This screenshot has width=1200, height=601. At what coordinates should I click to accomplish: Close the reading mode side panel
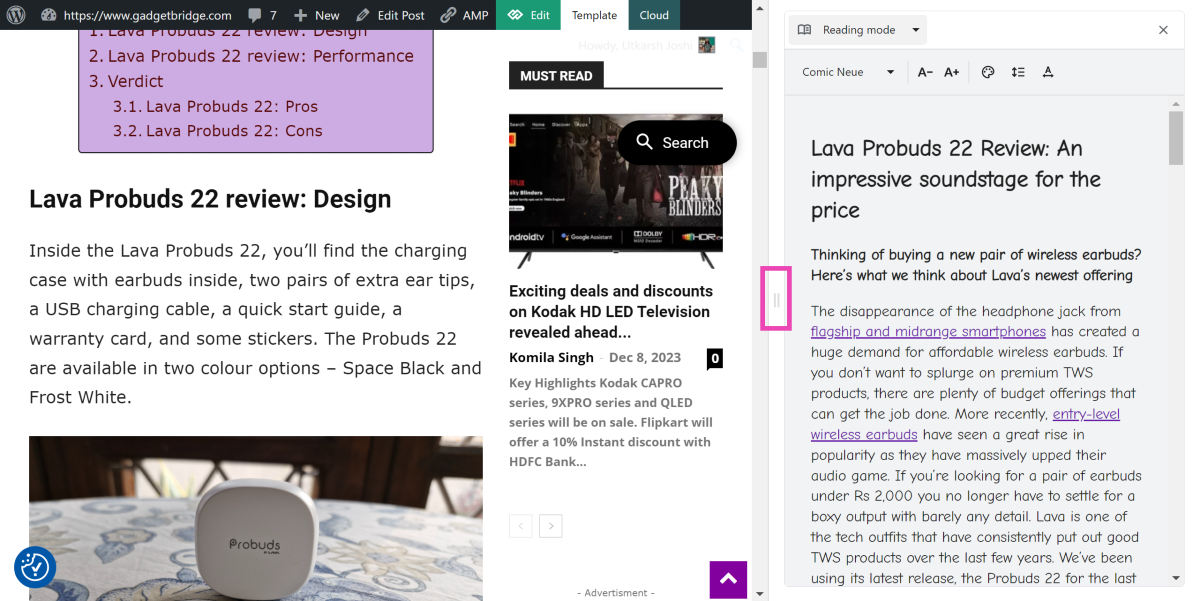1163,30
